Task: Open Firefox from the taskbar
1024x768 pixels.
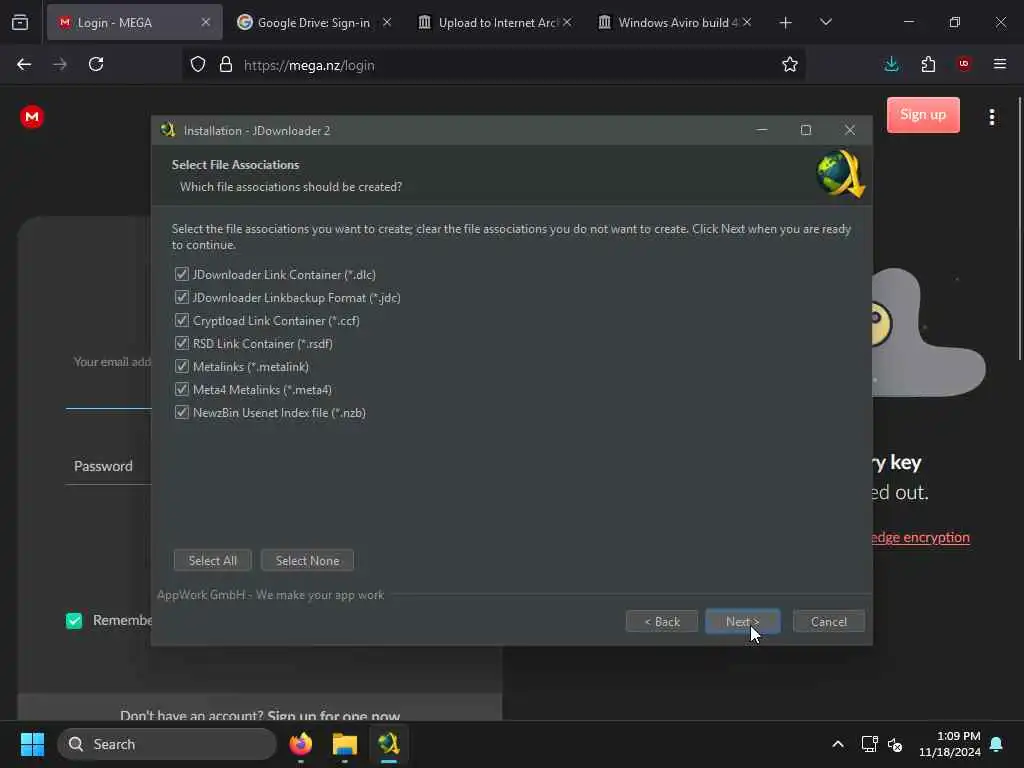Action: tap(300, 744)
